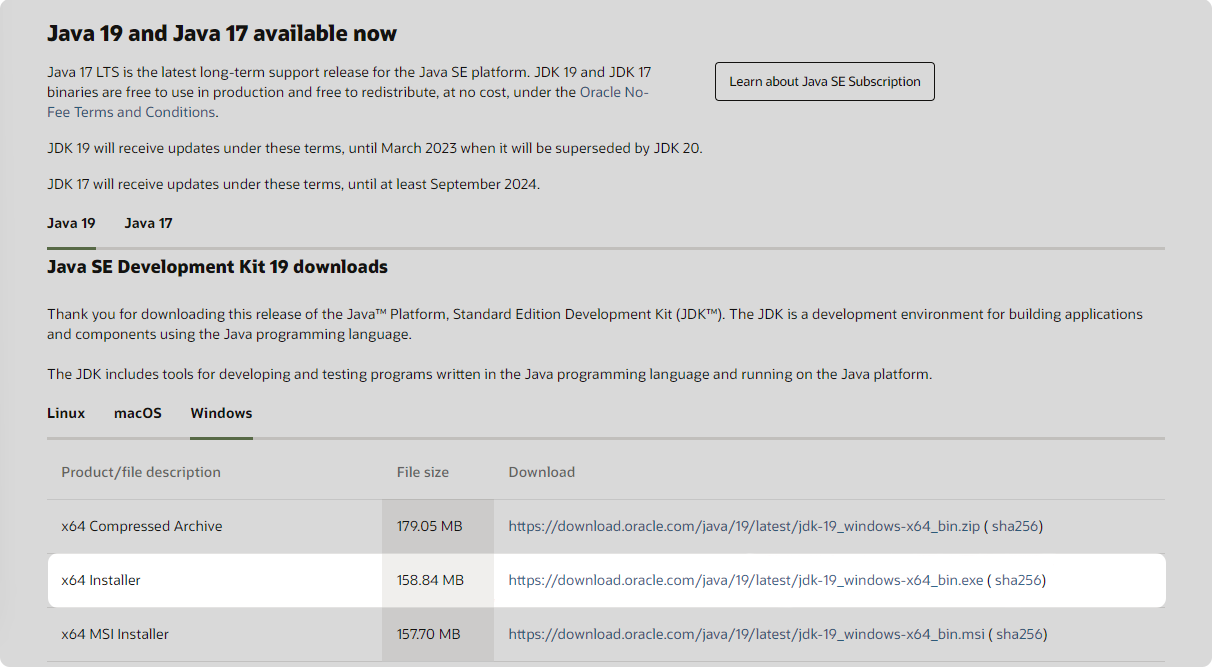The height and width of the screenshot is (667, 1212).
Task: Open sha256 link for x64 Compressed Archive
Action: click(1015, 526)
